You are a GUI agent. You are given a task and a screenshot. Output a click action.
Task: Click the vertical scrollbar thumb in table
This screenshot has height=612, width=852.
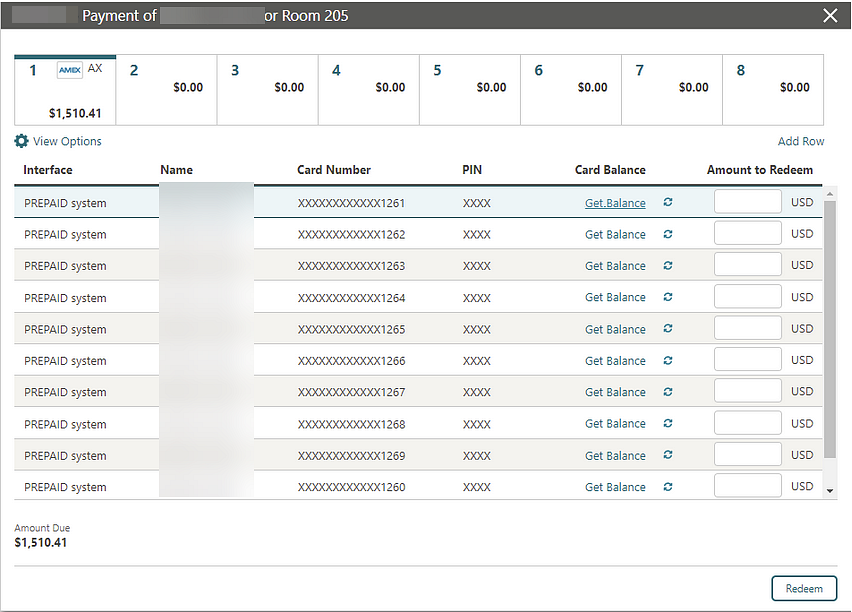(x=830, y=329)
